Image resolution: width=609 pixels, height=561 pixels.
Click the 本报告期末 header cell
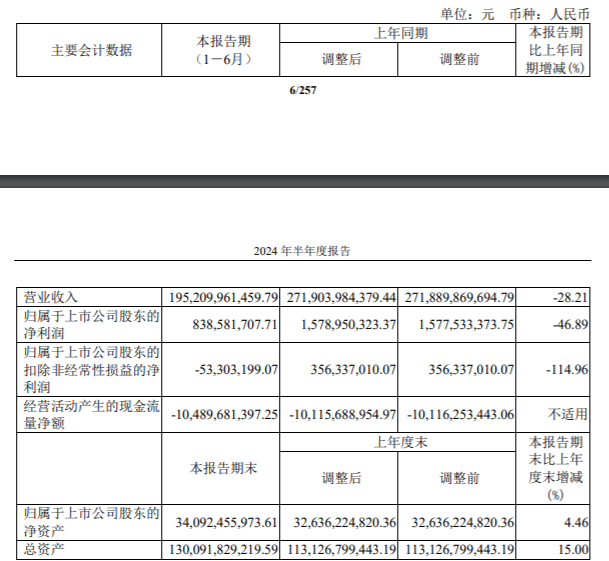[223, 469]
